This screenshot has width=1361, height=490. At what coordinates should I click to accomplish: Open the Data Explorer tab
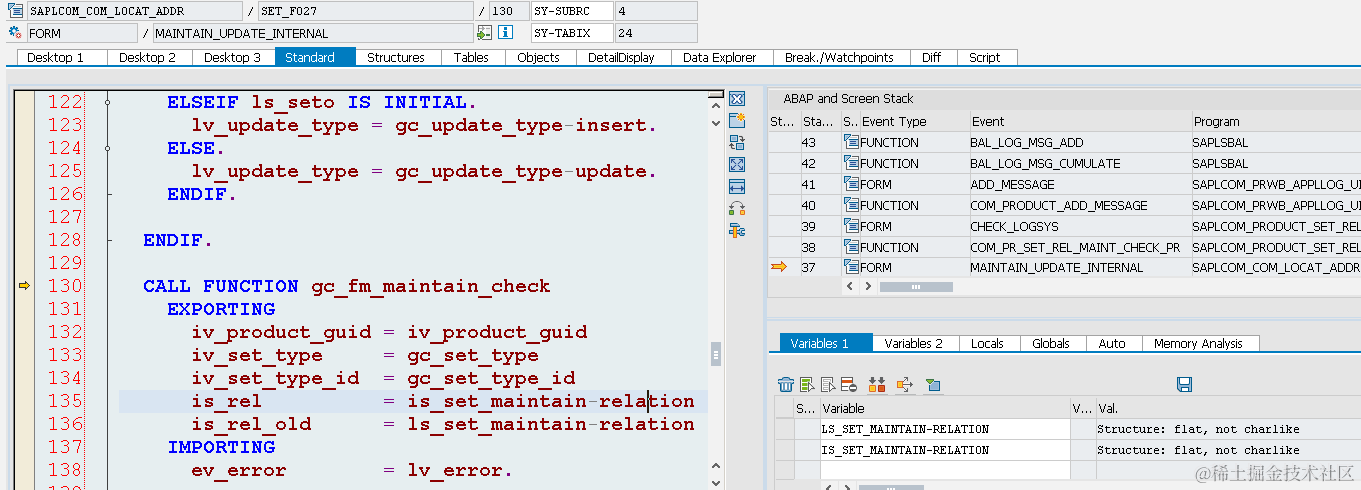tap(720, 57)
